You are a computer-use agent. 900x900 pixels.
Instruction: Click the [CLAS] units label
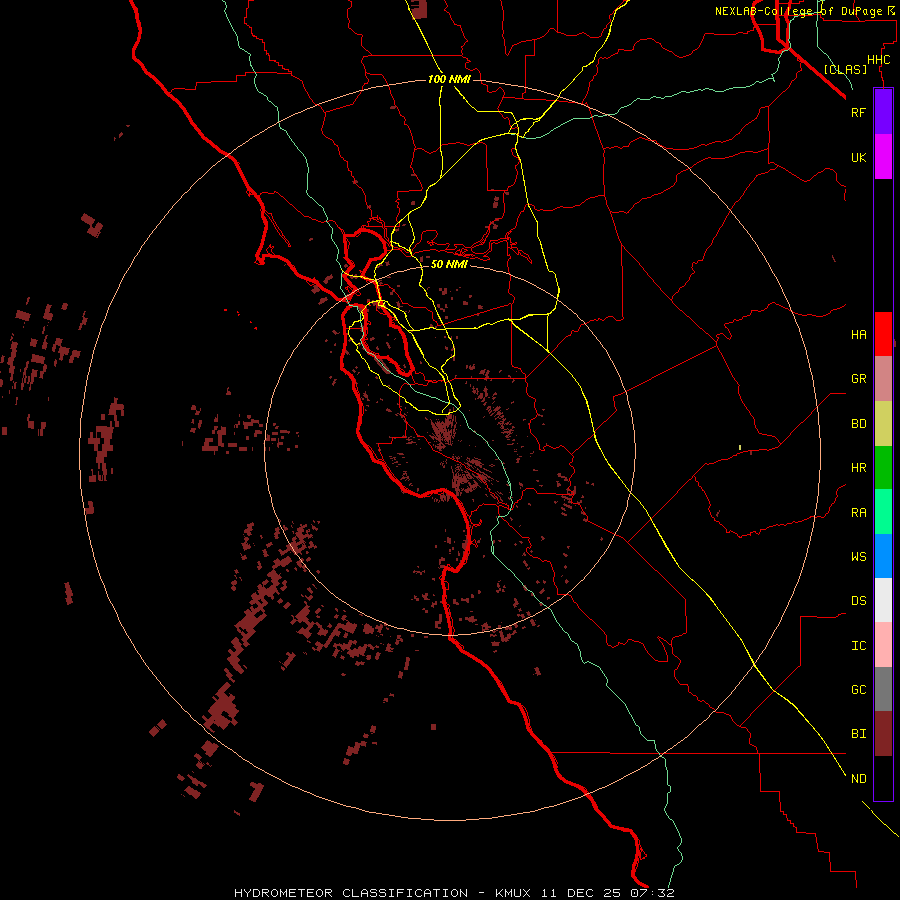click(x=845, y=69)
